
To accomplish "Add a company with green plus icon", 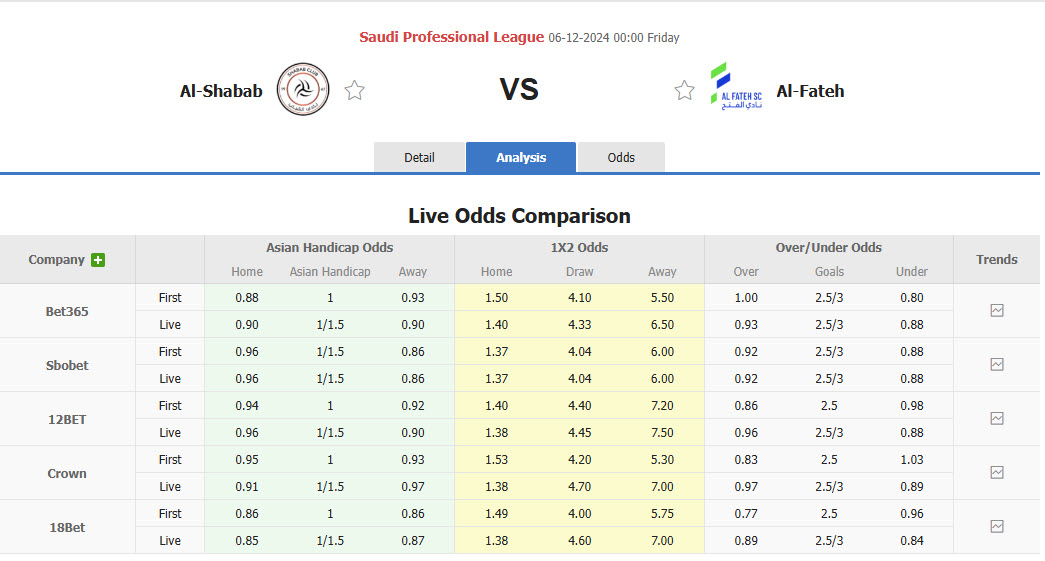I will (98, 260).
